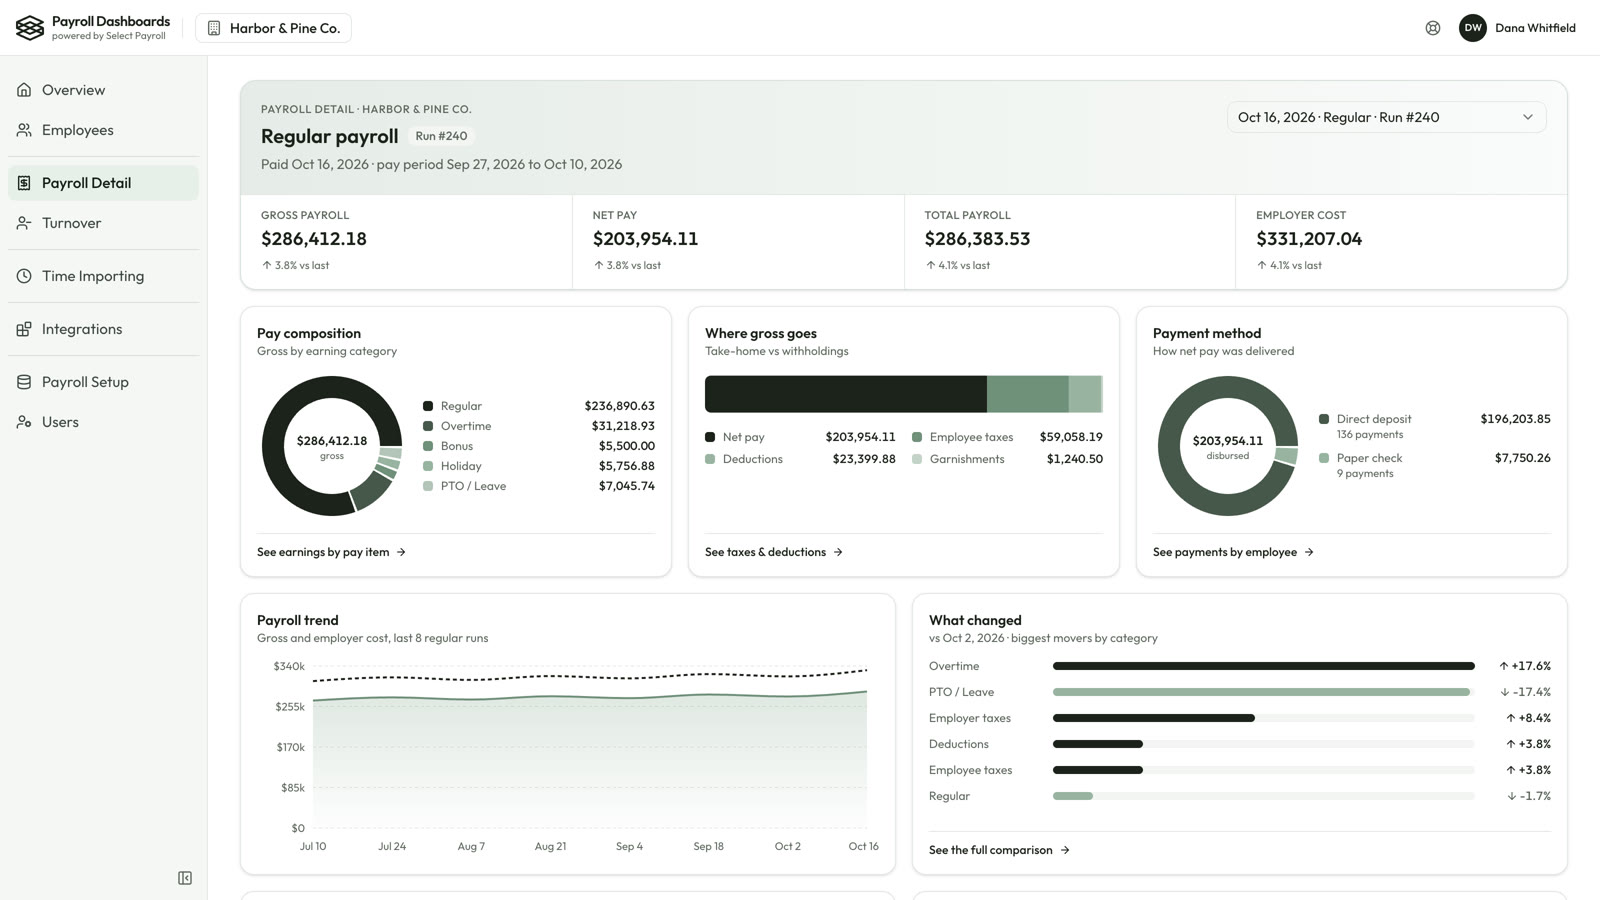The height and width of the screenshot is (900, 1600).
Task: Go to Overview in the sidebar
Action: (104, 90)
